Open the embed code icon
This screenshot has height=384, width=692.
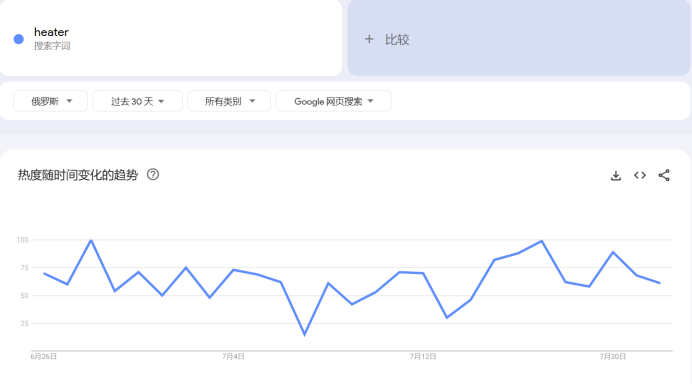(640, 175)
